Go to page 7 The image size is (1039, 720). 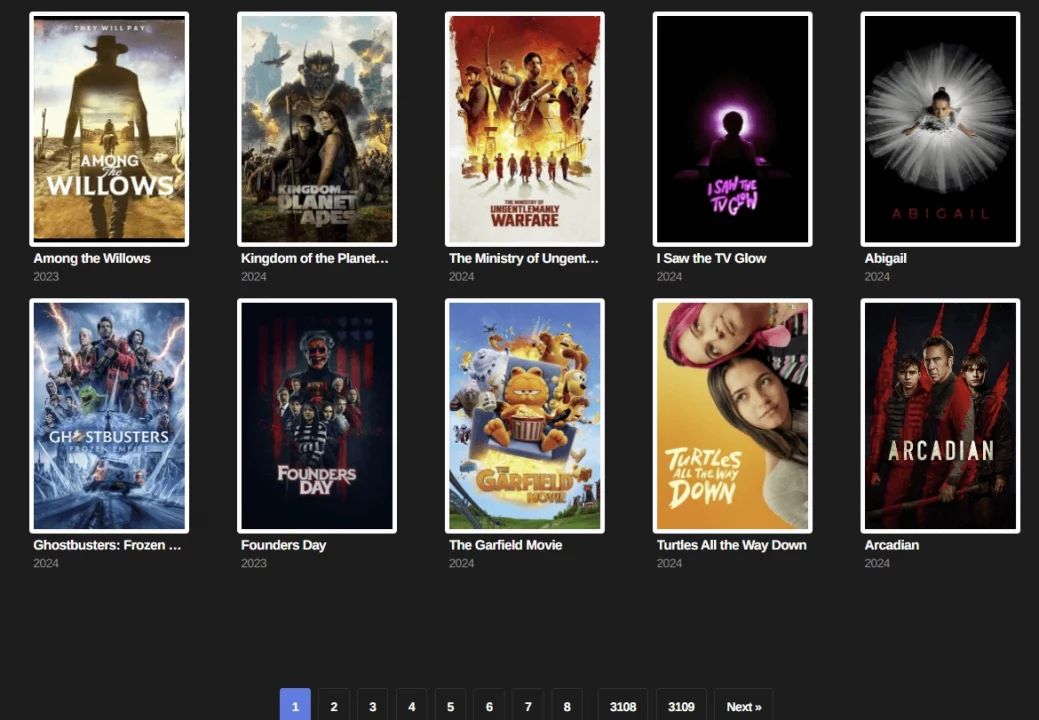(x=528, y=706)
